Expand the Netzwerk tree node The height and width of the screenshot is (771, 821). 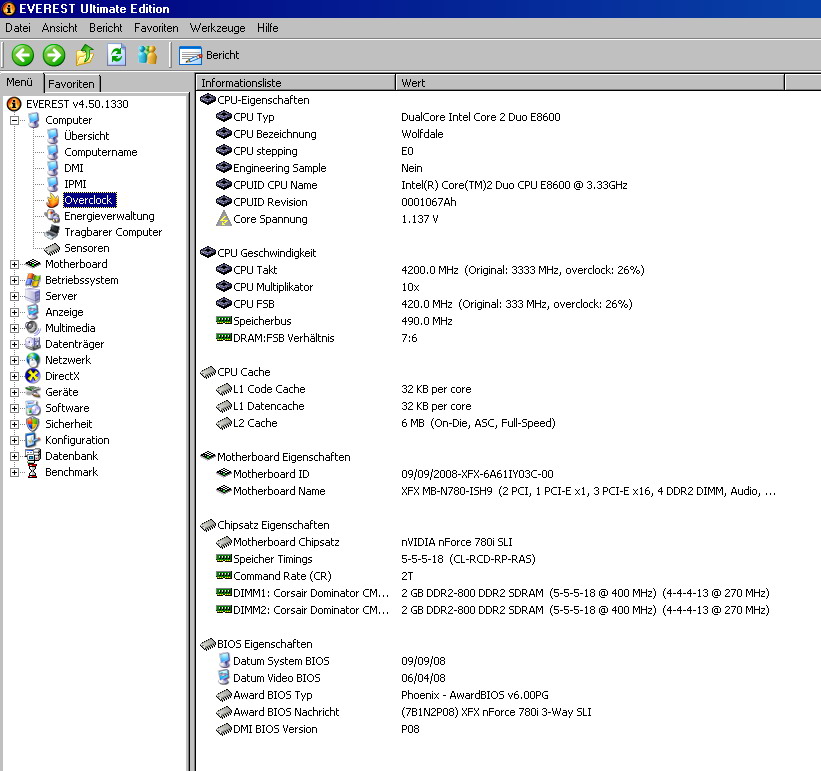14,361
